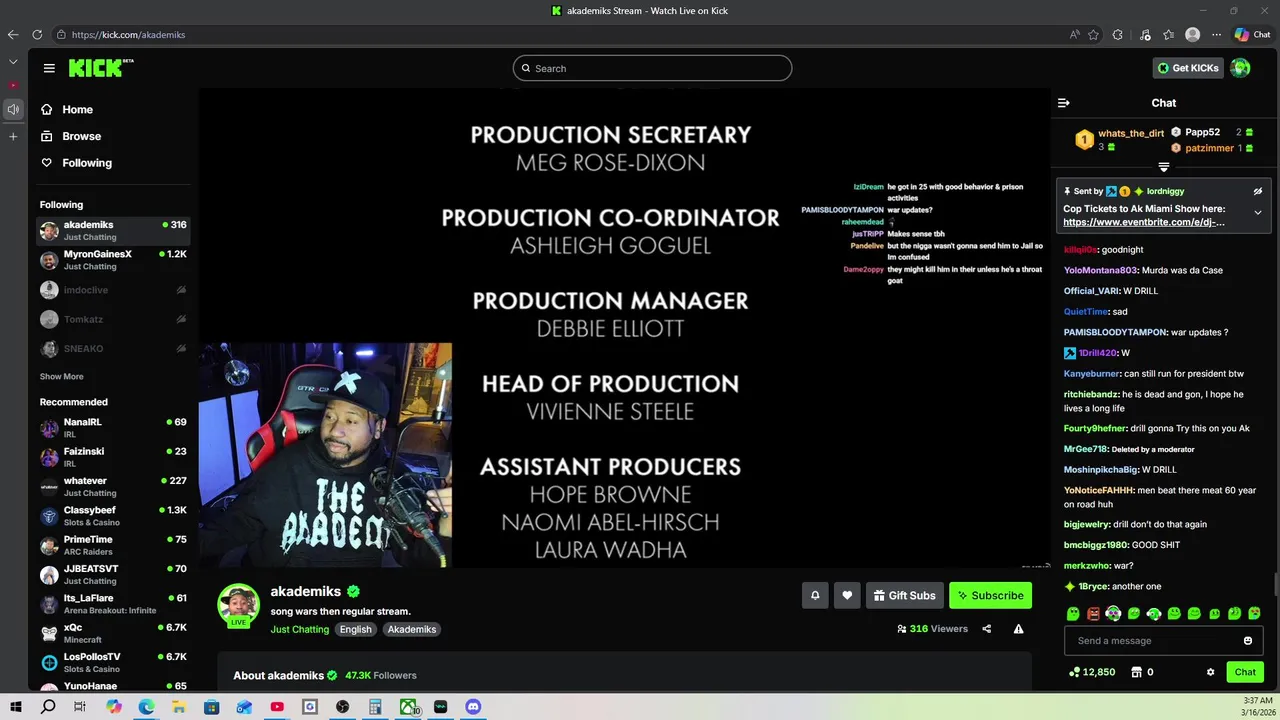Screen dimensions: 1280x720
Task: Open the MyronGainesX channel in the Following list
Action: (113, 260)
